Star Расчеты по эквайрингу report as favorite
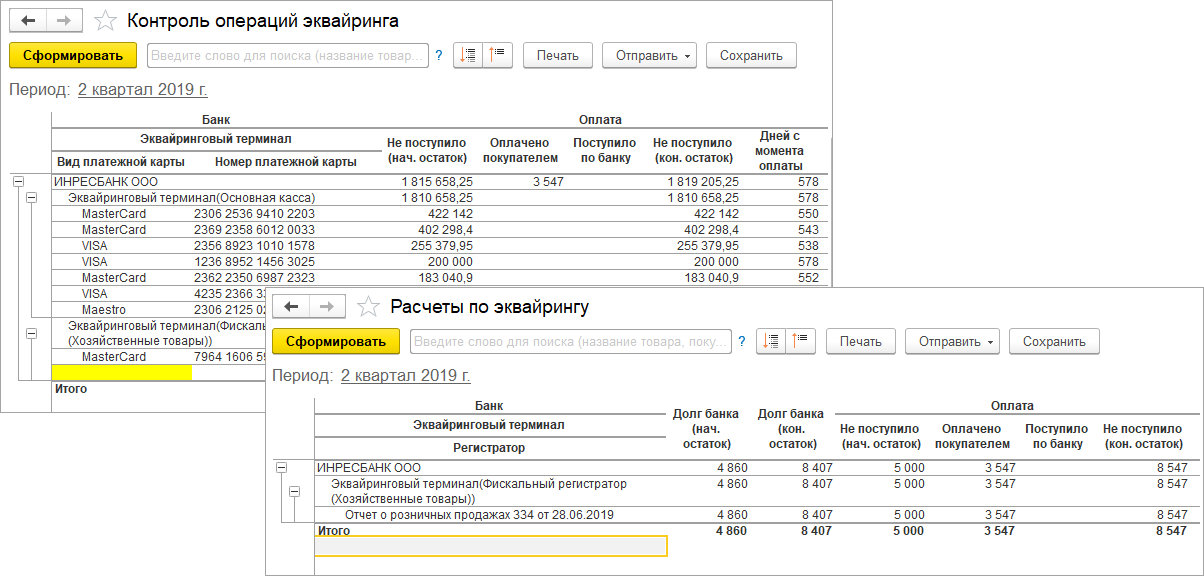The width and height of the screenshot is (1204, 576). 368,307
